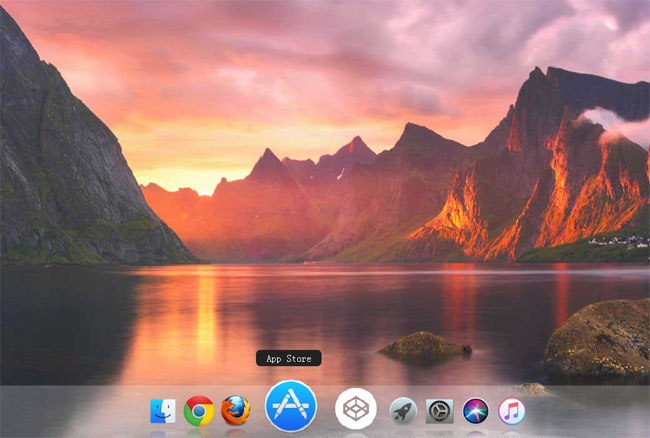The image size is (650, 438).
Task: Open the Firefox browser
Action: click(235, 410)
